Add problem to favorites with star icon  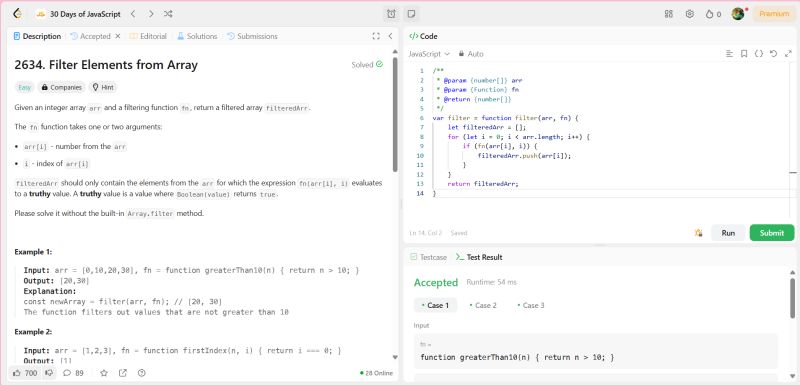(x=104, y=373)
